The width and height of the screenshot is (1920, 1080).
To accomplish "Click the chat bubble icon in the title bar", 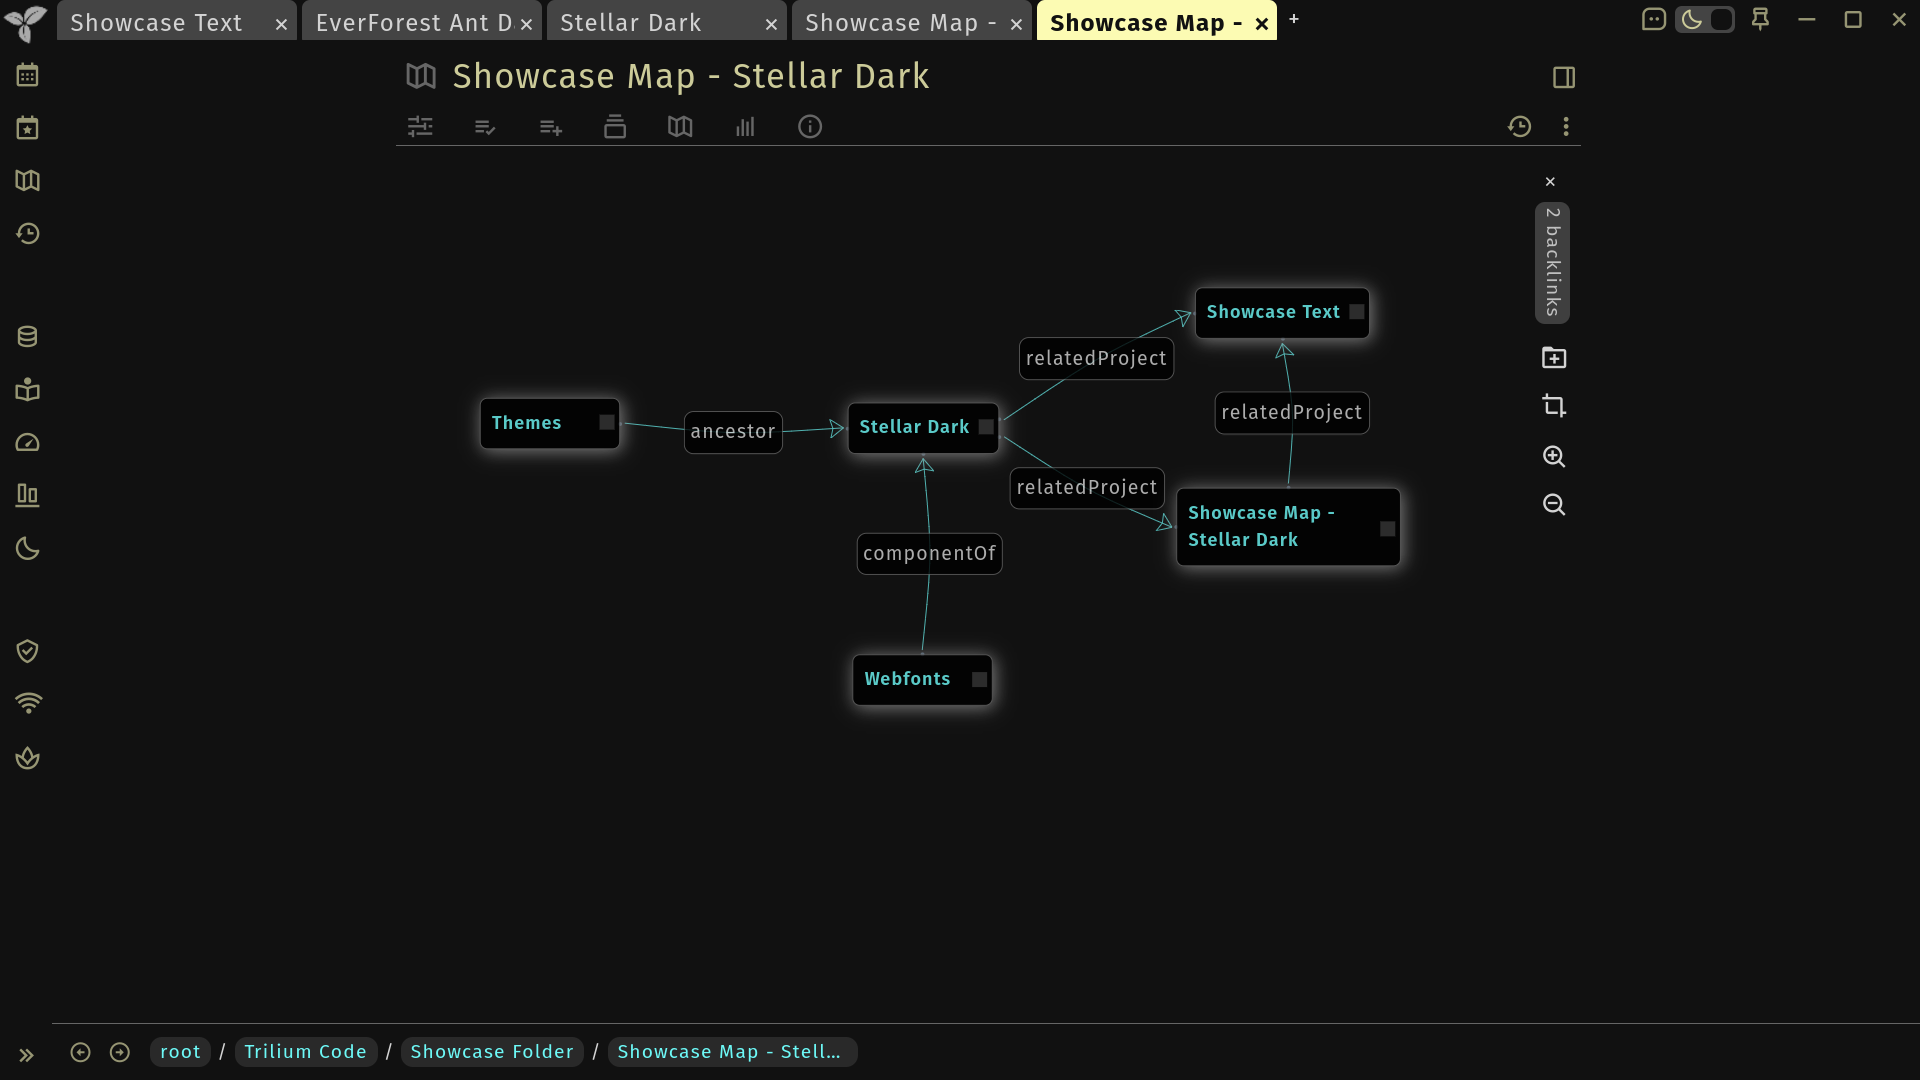I will (x=1654, y=19).
